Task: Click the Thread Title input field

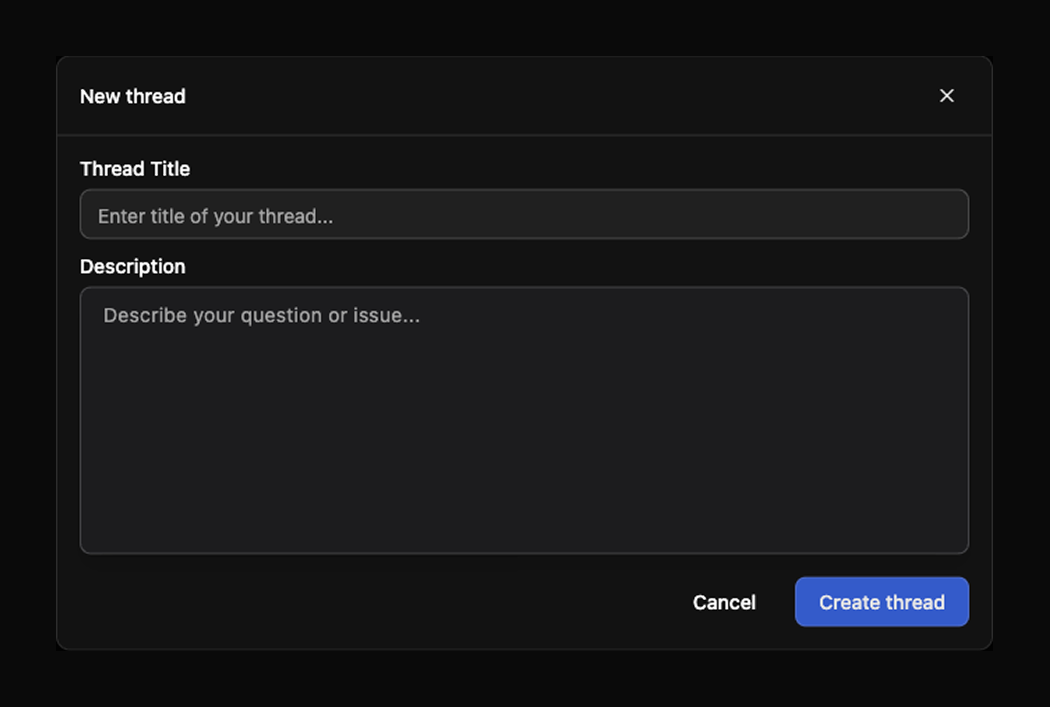Action: (x=524, y=215)
